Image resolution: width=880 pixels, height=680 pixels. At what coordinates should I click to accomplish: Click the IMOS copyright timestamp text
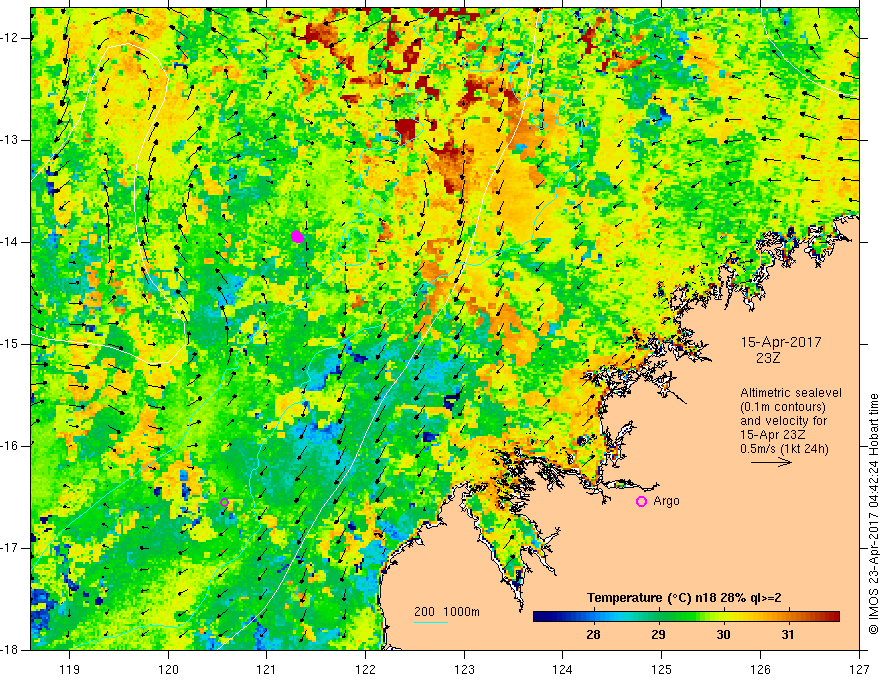(873, 514)
